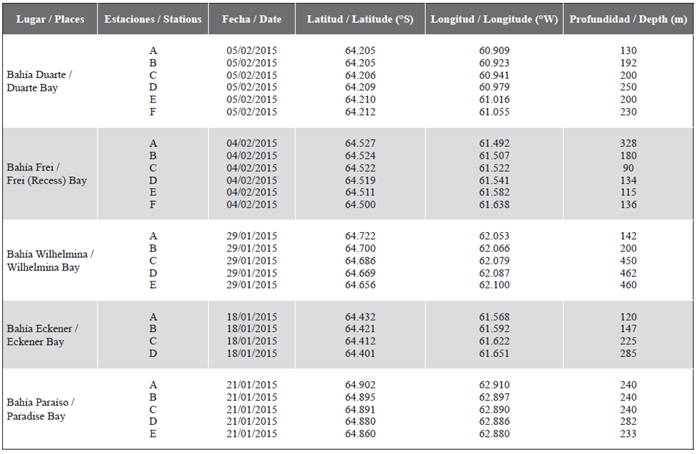Select the Bahía Wilhelmina / Wilhelmina Bay cell
This screenshot has height=454, width=698.
(50, 260)
